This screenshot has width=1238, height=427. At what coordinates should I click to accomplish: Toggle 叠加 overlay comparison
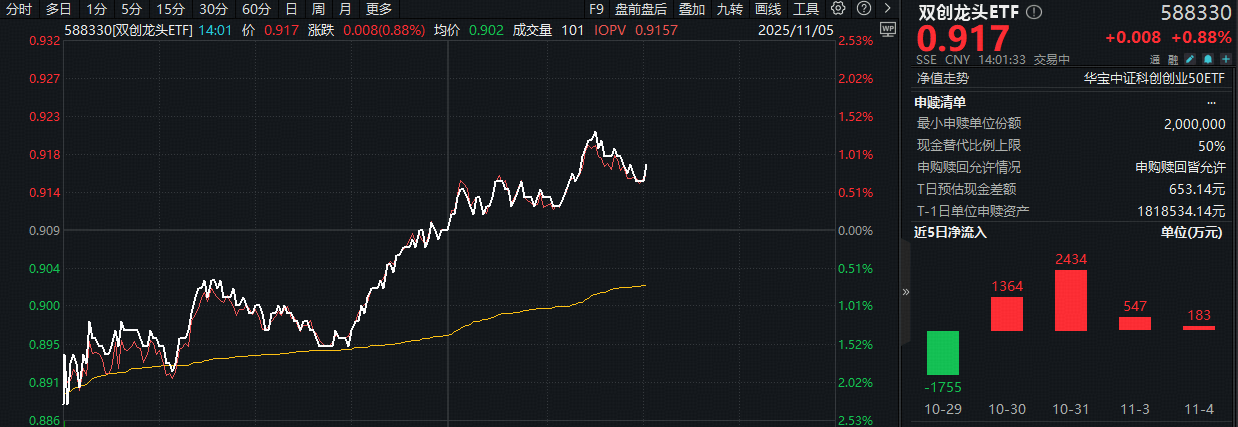tap(690, 9)
